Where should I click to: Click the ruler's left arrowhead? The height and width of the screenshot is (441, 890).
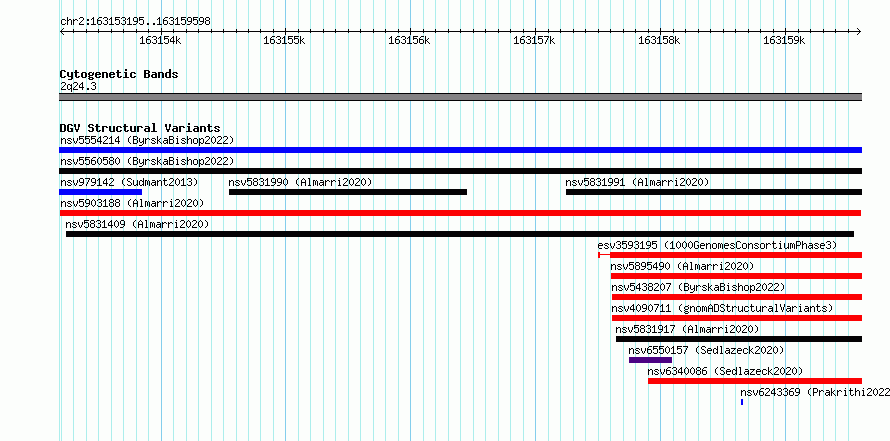tap(62, 31)
